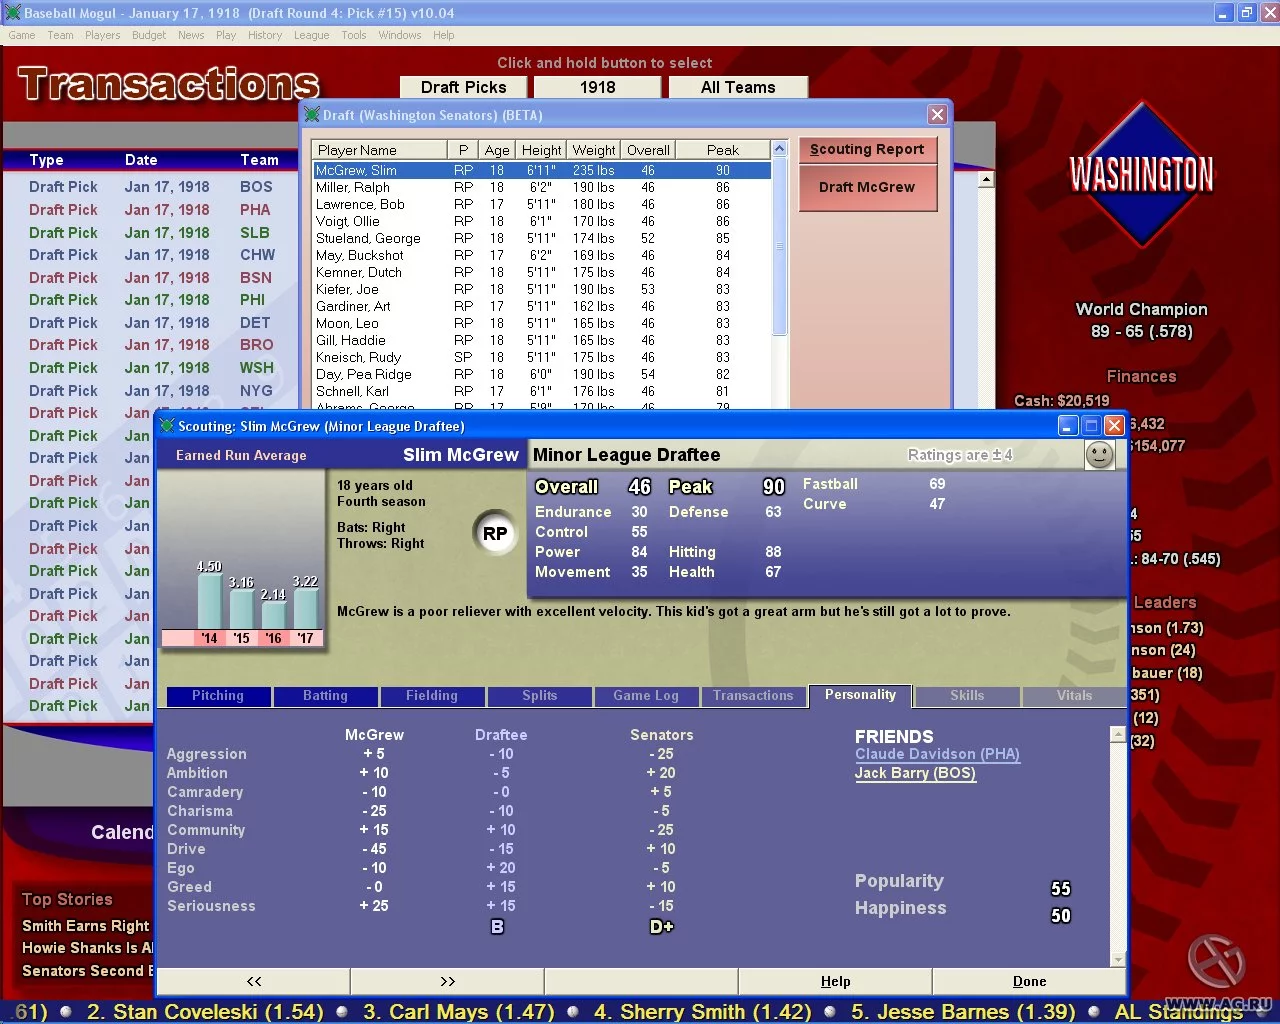Switch to the Pitching tab
This screenshot has height=1024, width=1280.
pyautogui.click(x=218, y=696)
